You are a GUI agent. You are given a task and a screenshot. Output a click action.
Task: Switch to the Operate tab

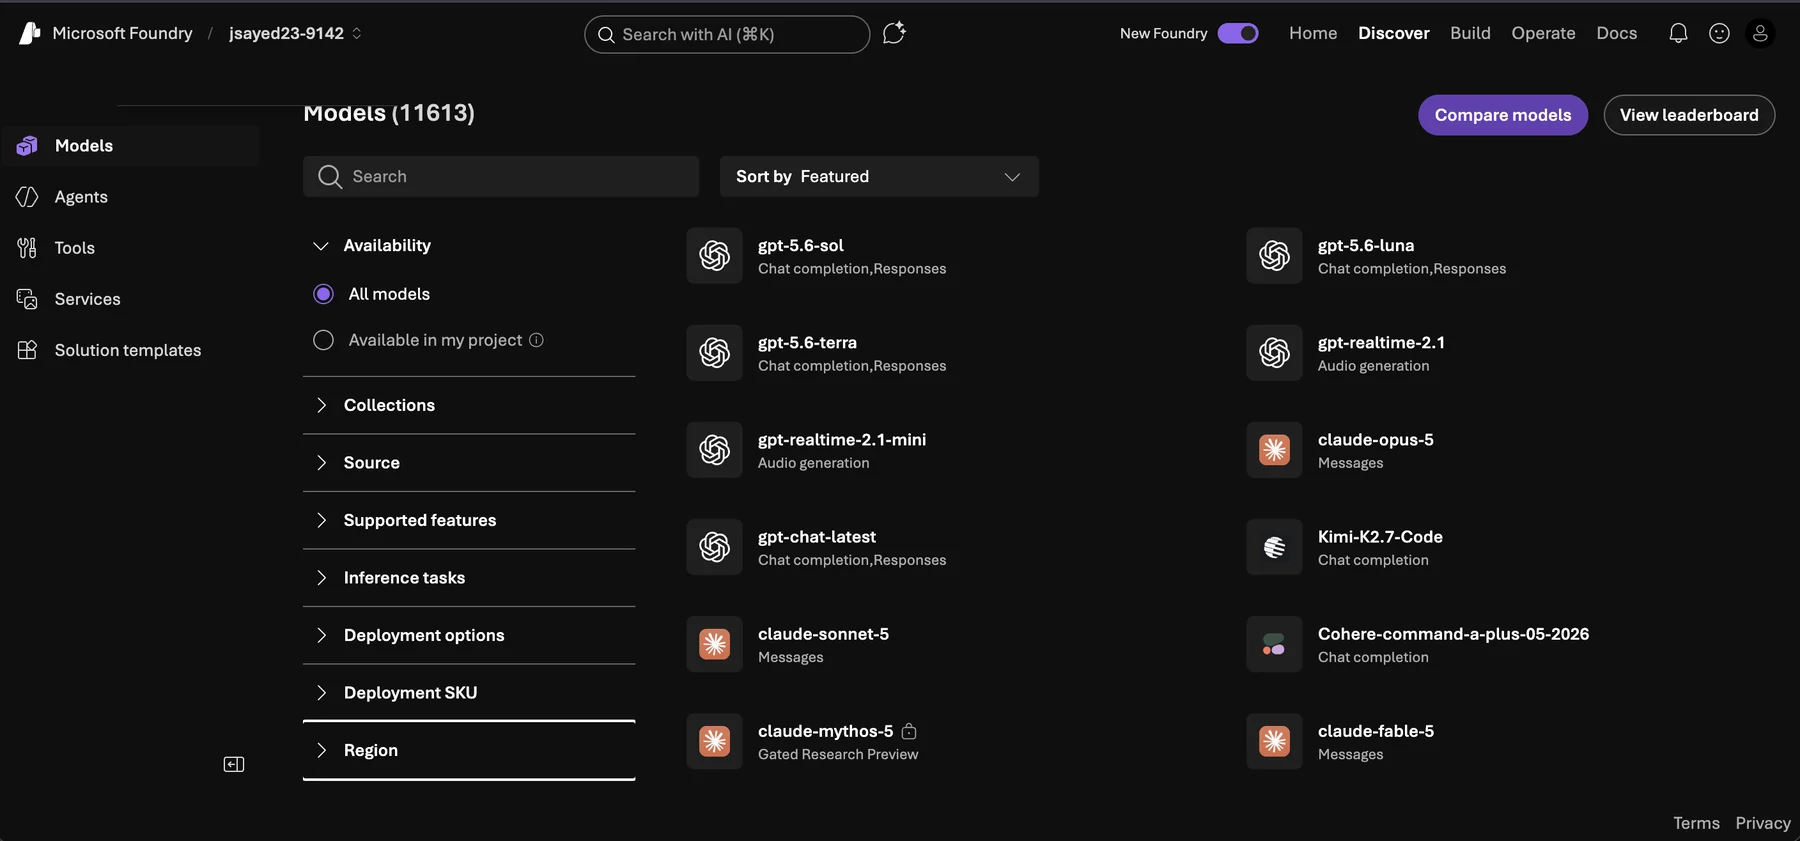(1543, 33)
